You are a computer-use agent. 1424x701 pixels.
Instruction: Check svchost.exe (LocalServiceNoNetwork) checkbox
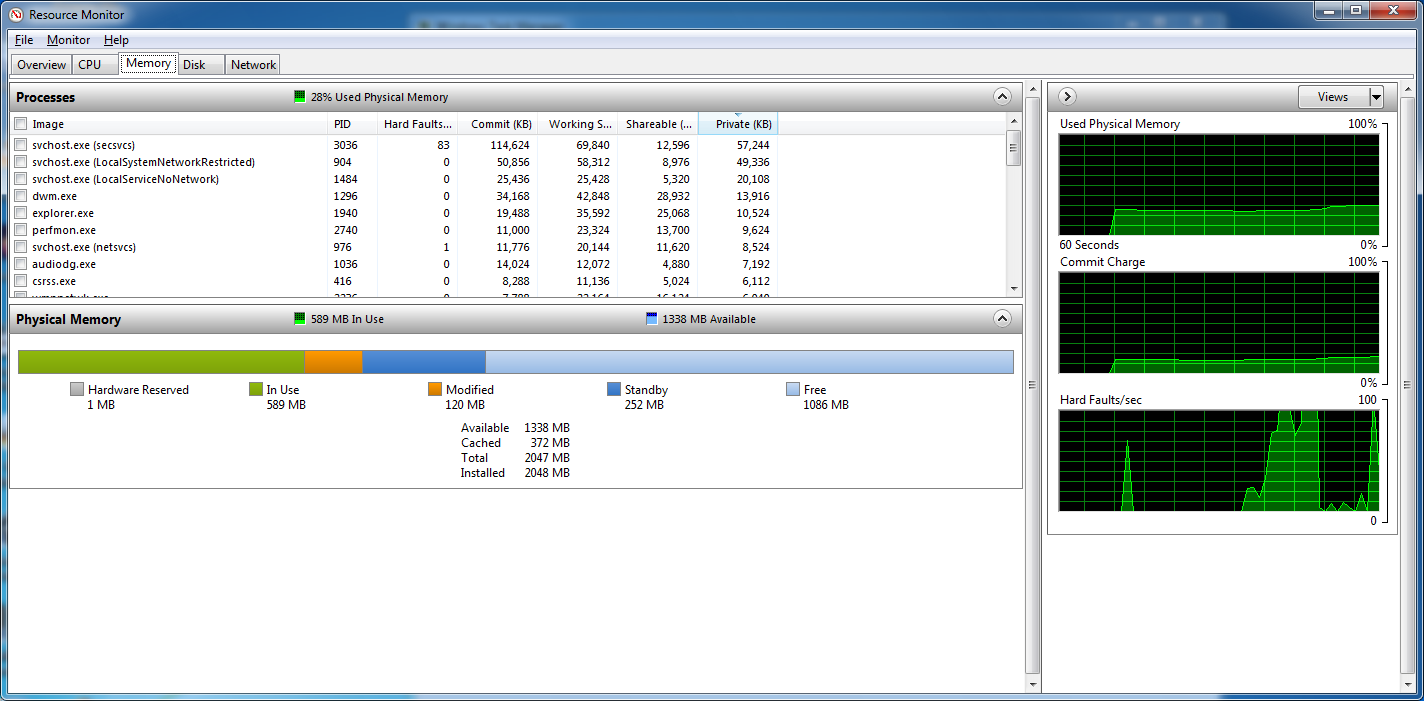tap(21, 179)
